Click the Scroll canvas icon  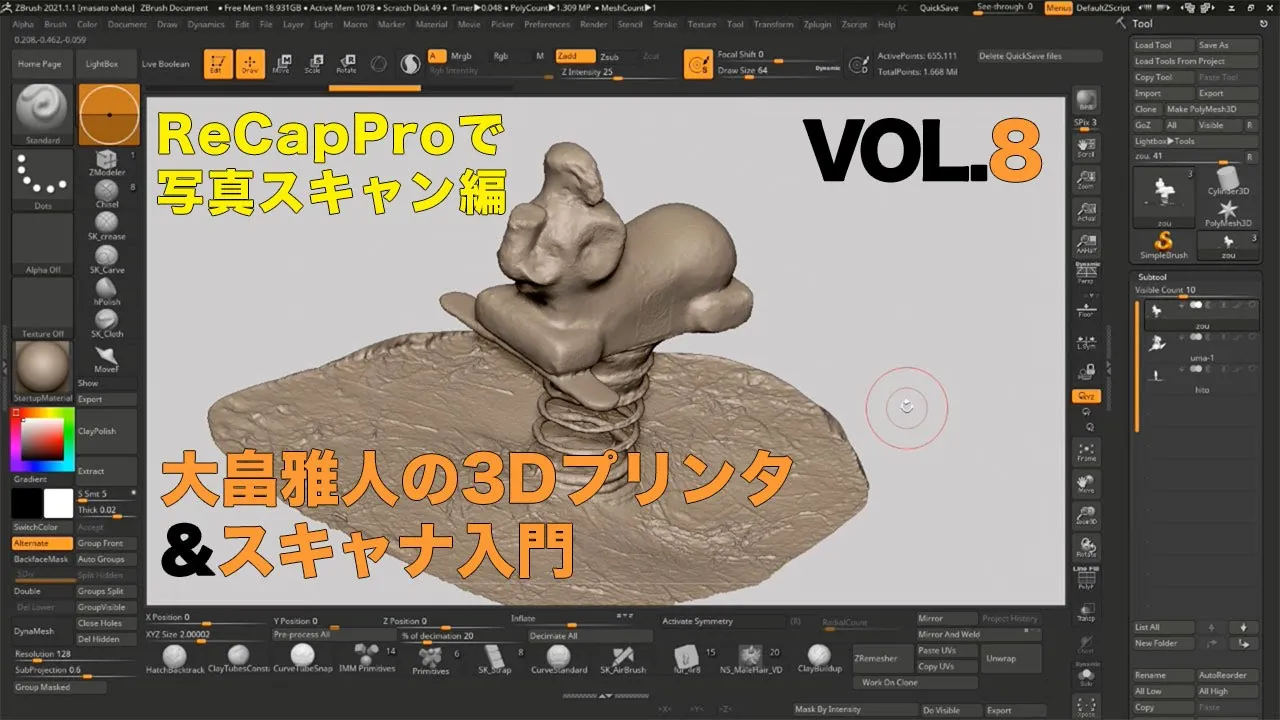point(1085,147)
